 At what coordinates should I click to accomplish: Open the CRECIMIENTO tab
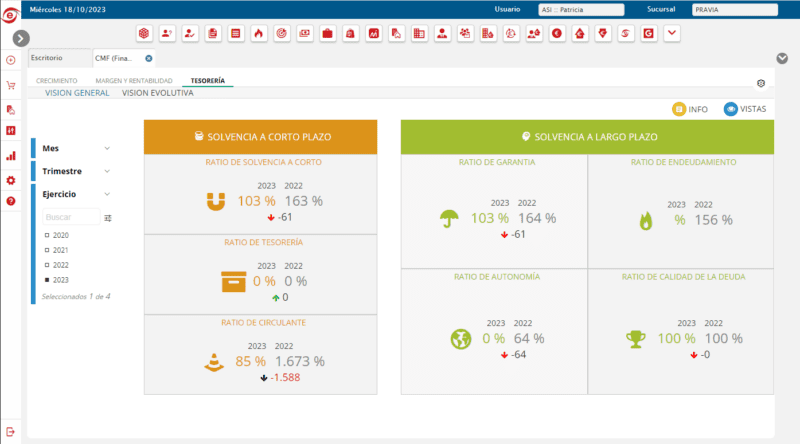[x=57, y=81]
